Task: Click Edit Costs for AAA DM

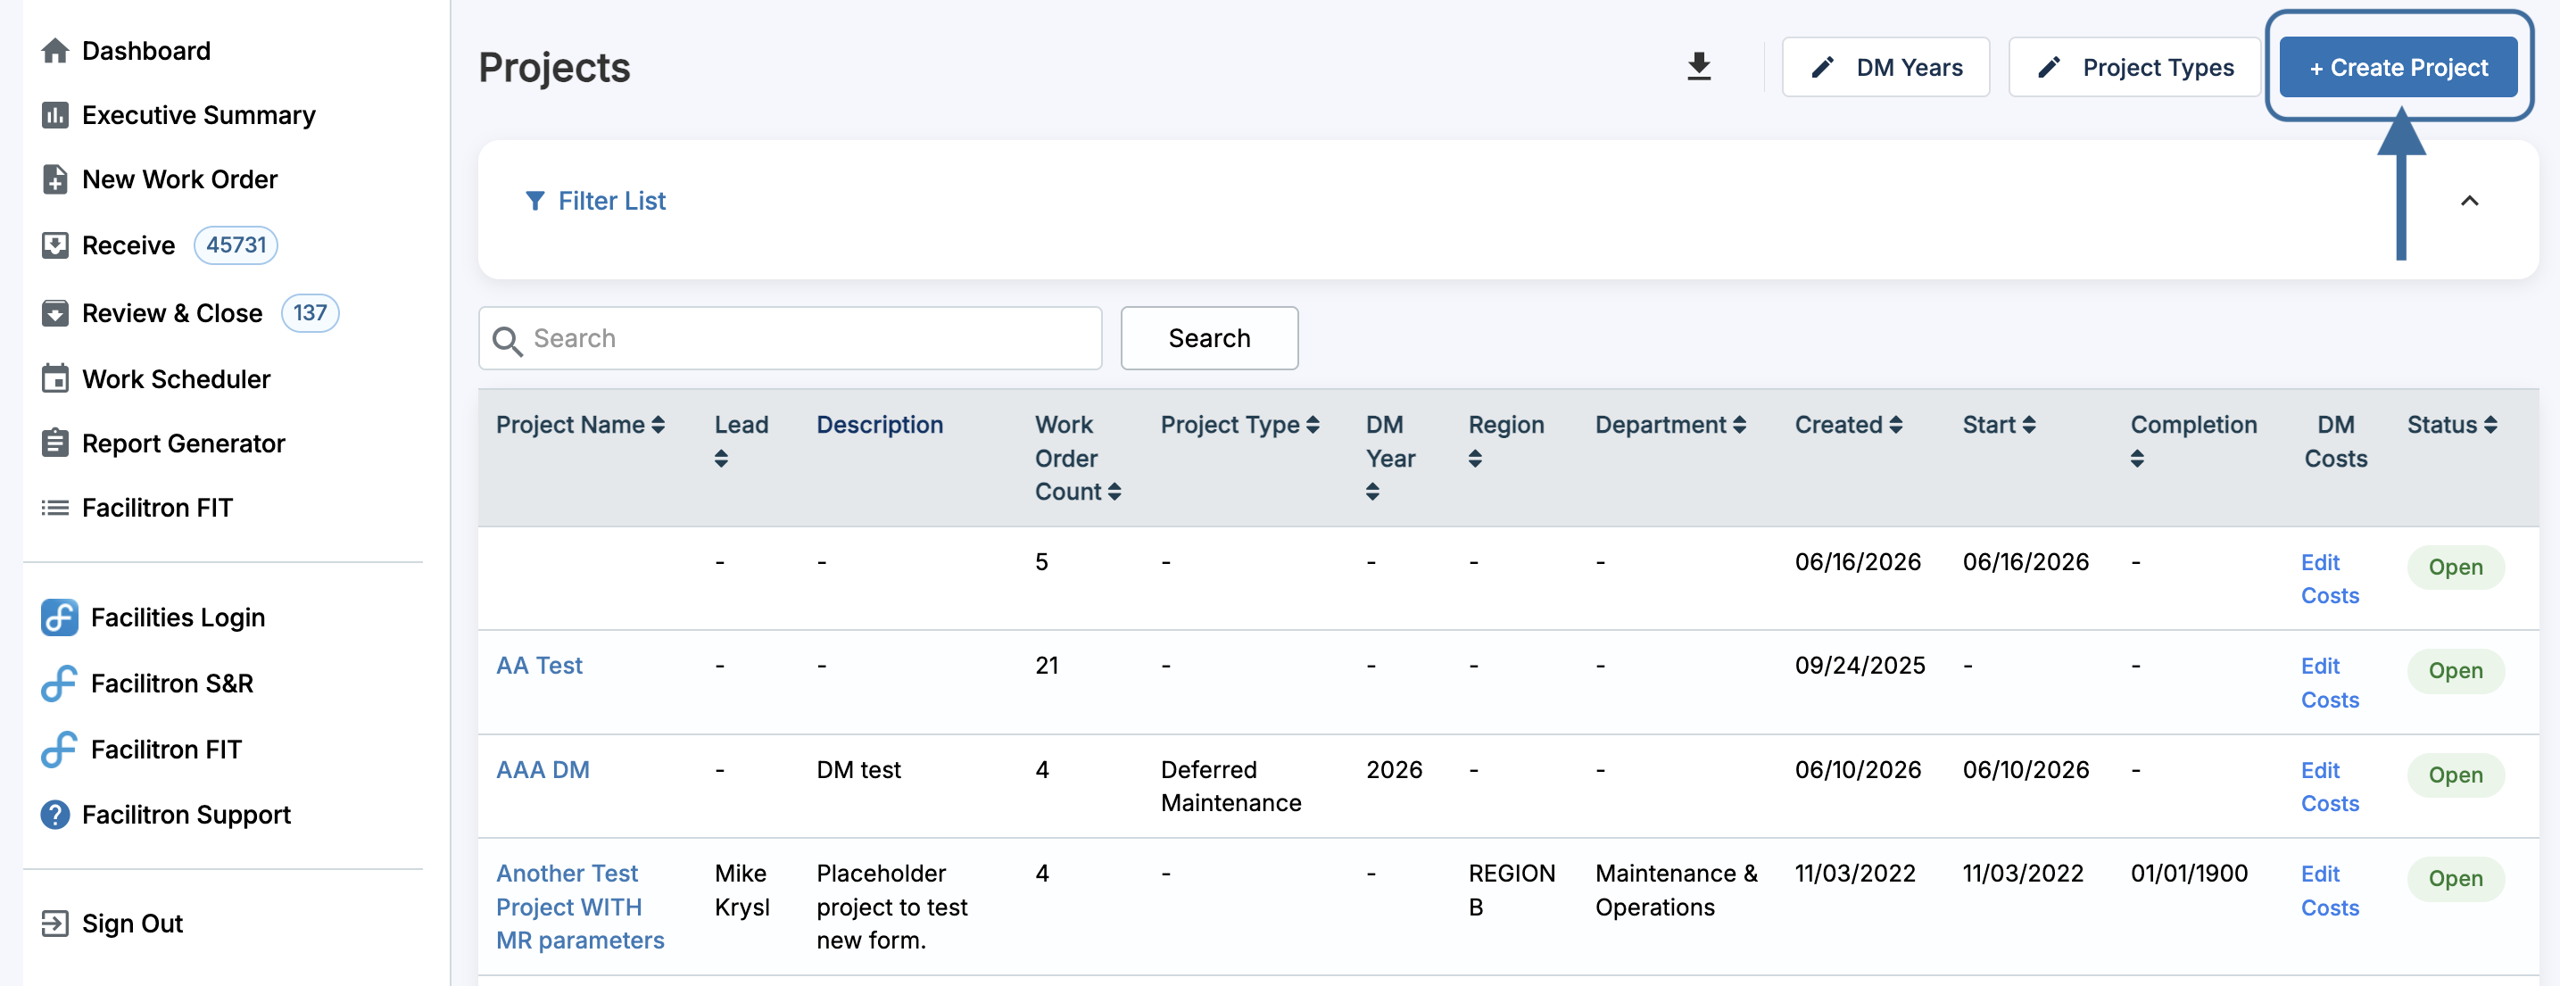Action: click(2329, 786)
